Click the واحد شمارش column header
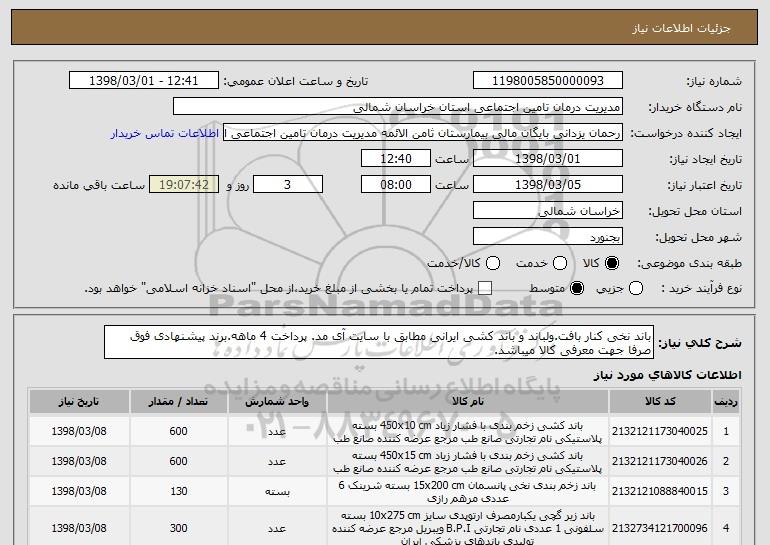Screen dimensions: 770x545 point(277,402)
